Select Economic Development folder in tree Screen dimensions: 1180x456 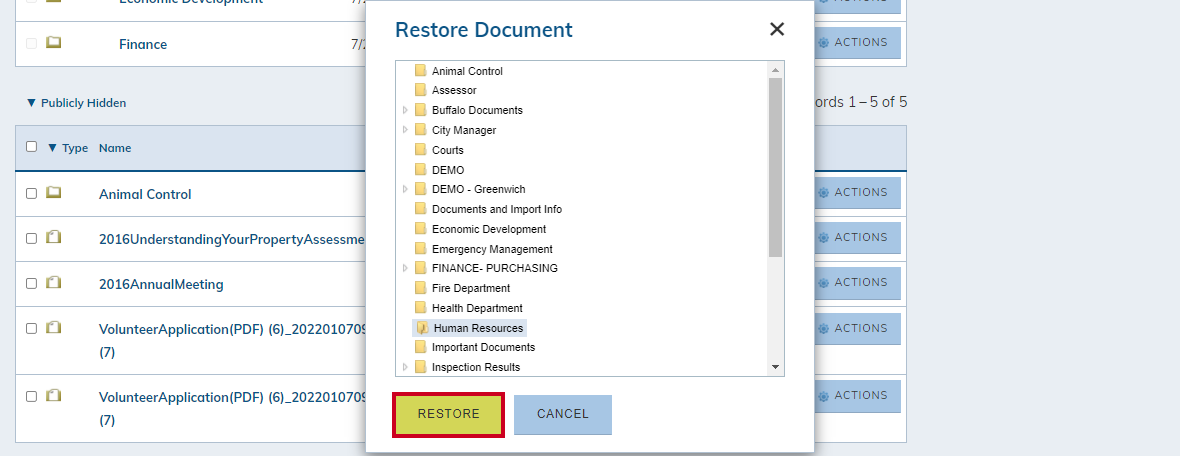pyautogui.click(x=489, y=230)
